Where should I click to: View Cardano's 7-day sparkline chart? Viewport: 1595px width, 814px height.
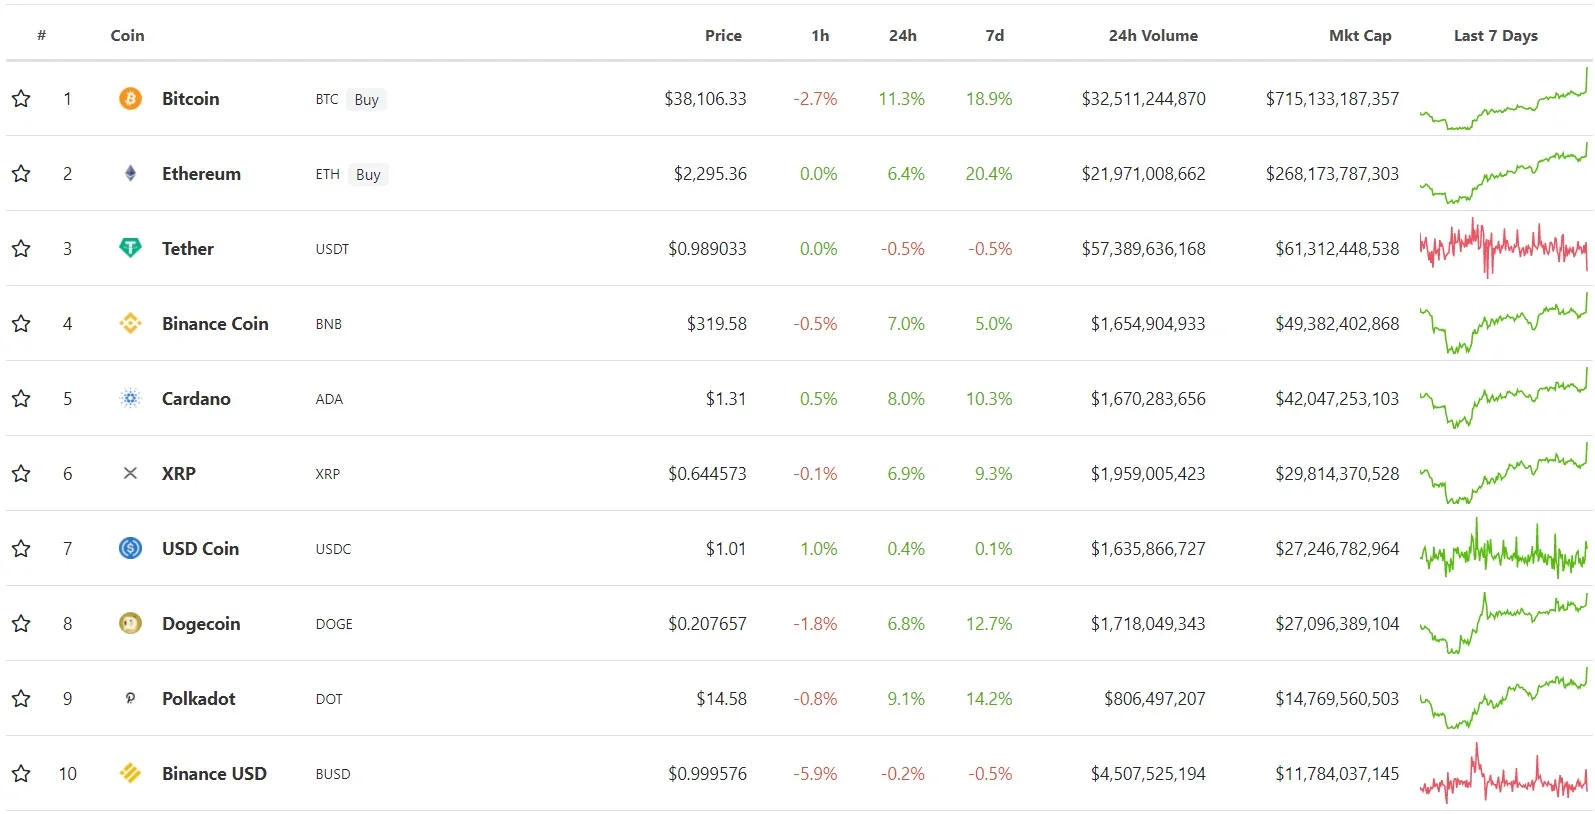(1504, 398)
